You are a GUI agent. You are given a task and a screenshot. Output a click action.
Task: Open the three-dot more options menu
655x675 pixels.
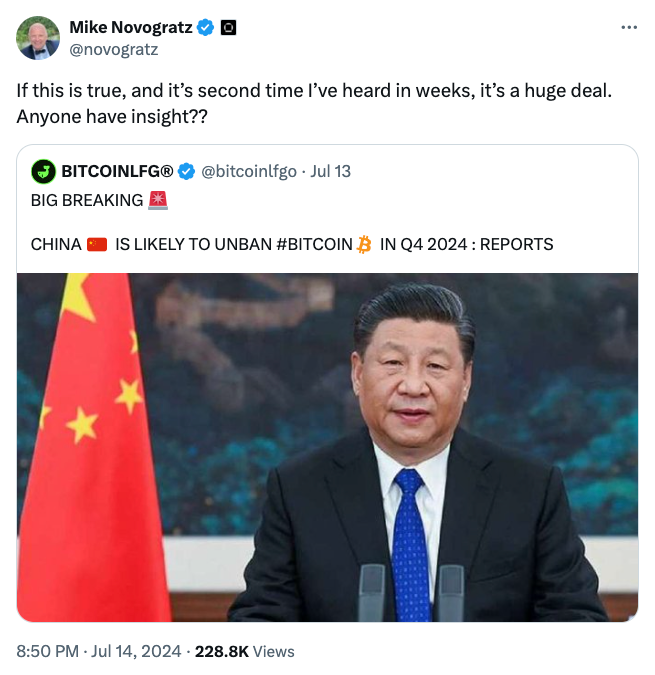(x=629, y=28)
